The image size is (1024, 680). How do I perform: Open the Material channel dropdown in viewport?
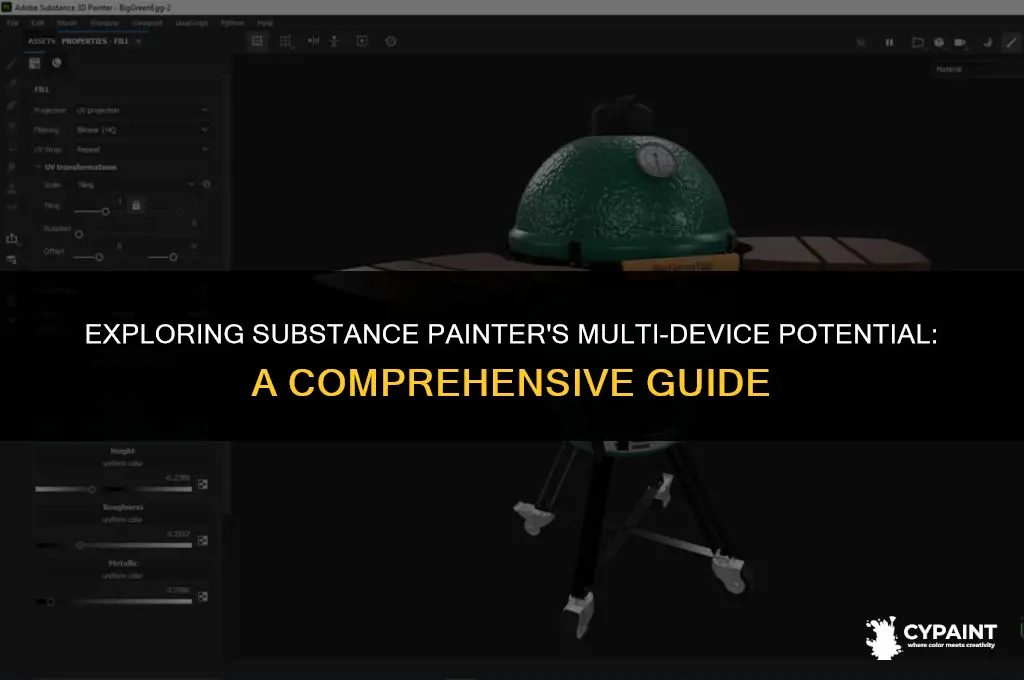click(977, 69)
